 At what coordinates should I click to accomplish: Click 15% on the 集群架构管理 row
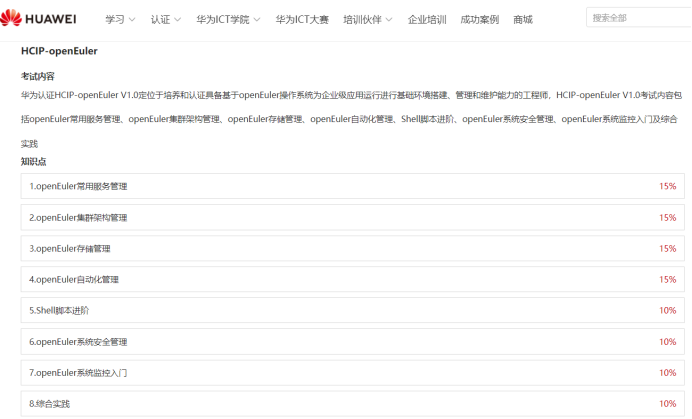pos(668,218)
